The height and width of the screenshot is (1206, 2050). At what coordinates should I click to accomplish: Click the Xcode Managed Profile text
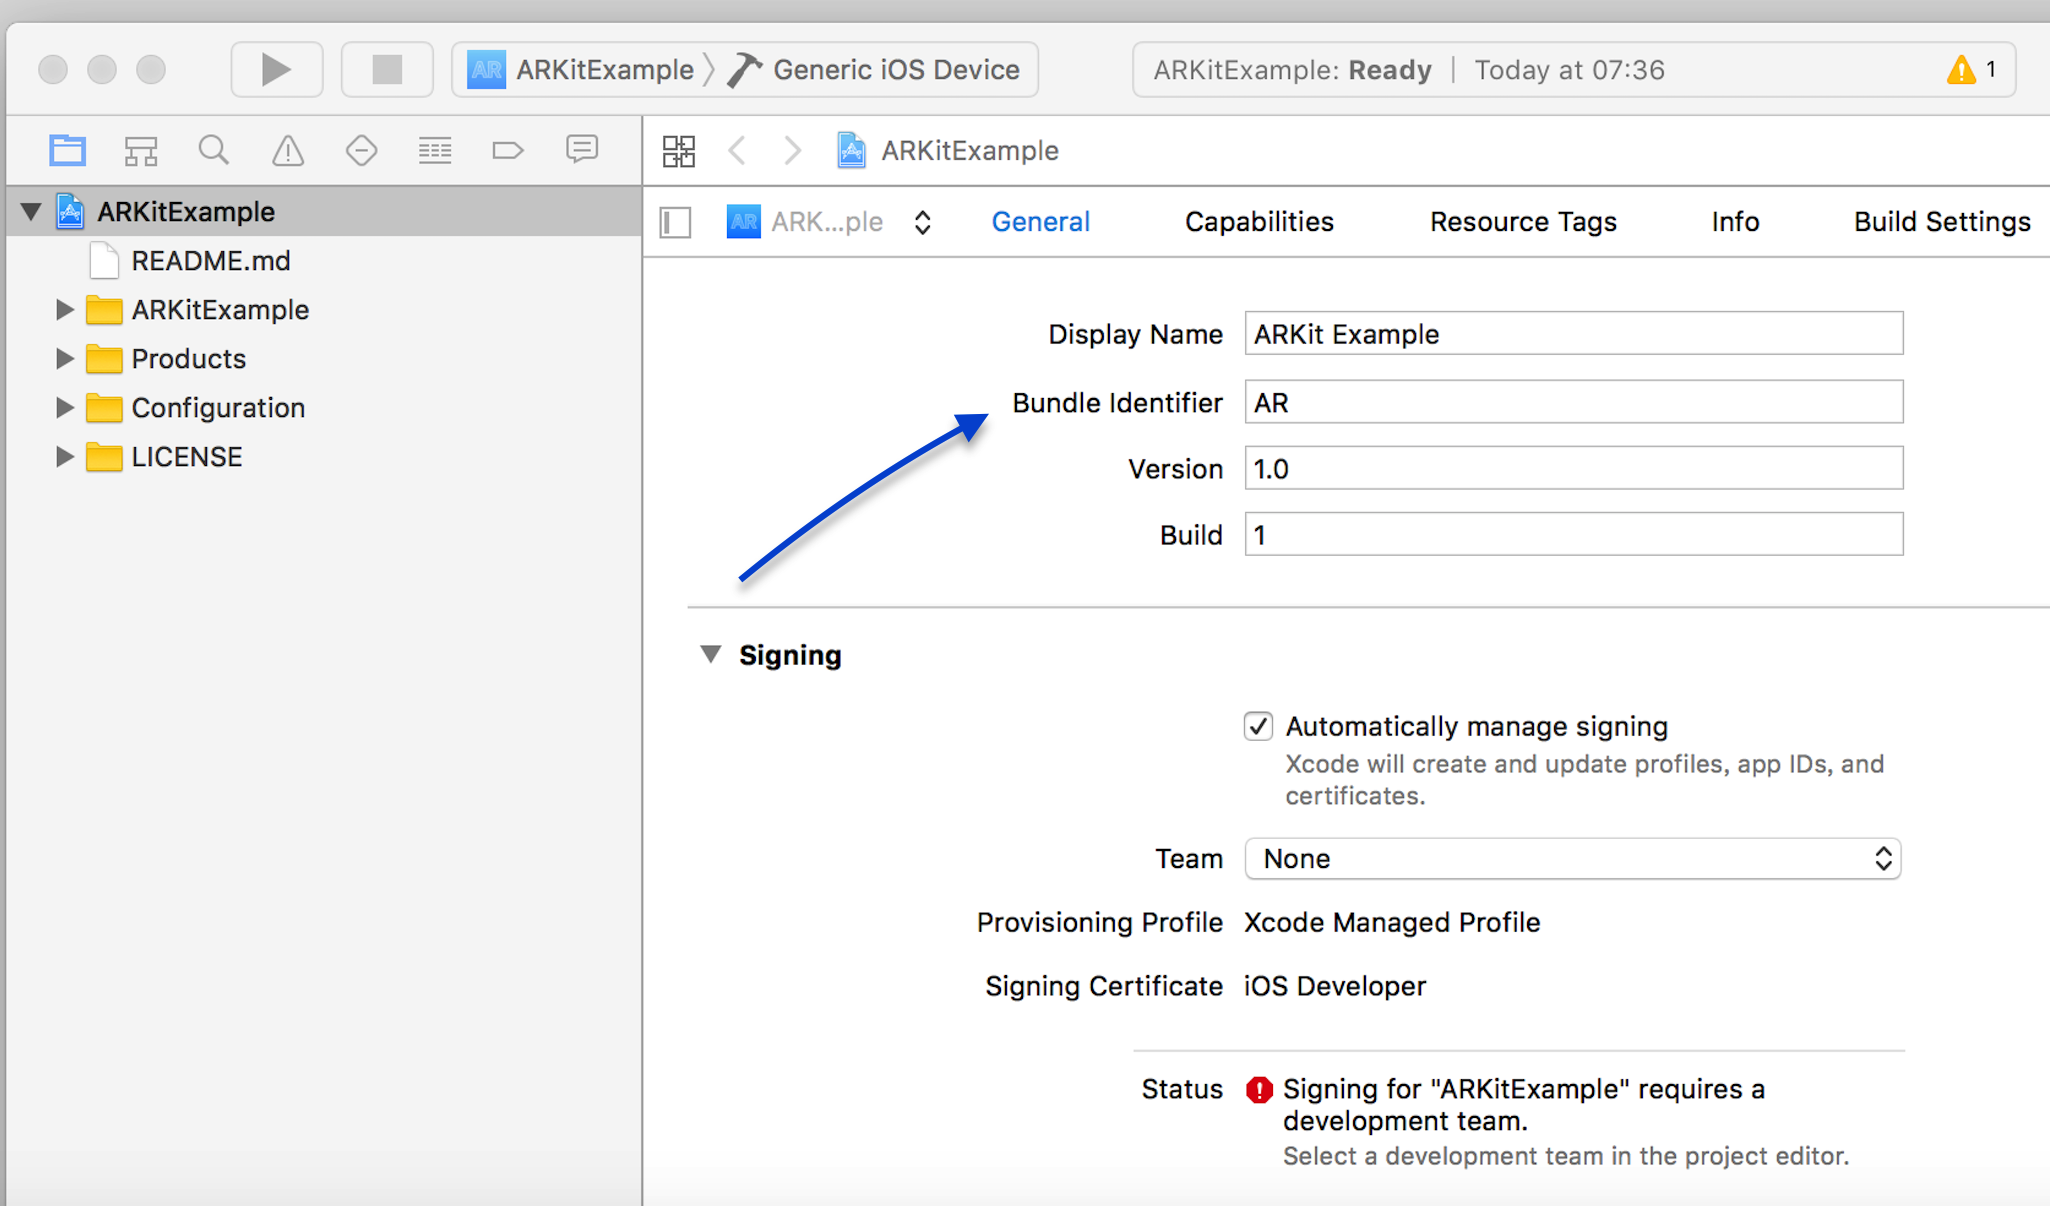[x=1392, y=923]
